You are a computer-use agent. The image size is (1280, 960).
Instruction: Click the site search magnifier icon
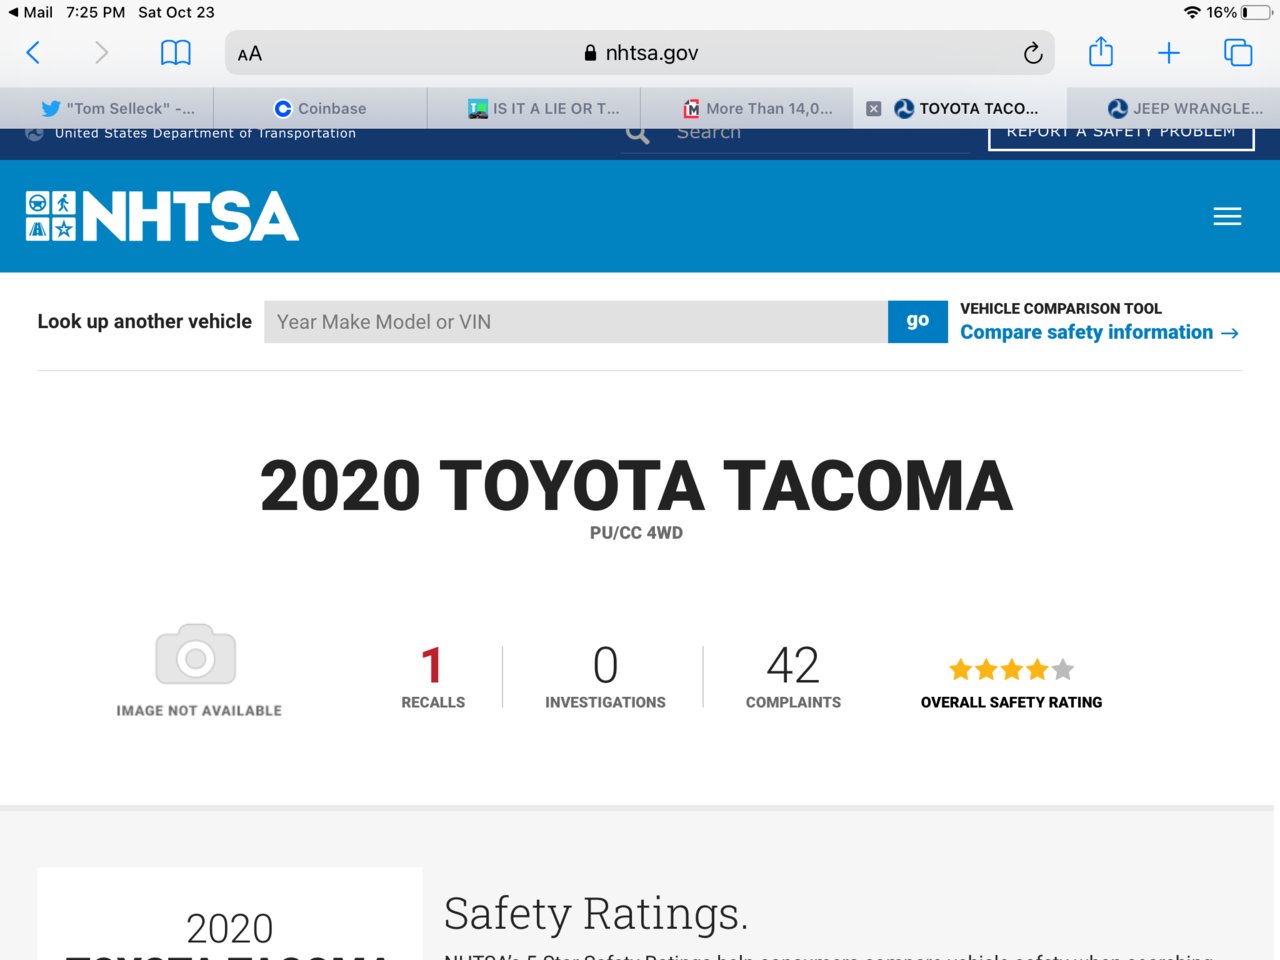pos(637,134)
